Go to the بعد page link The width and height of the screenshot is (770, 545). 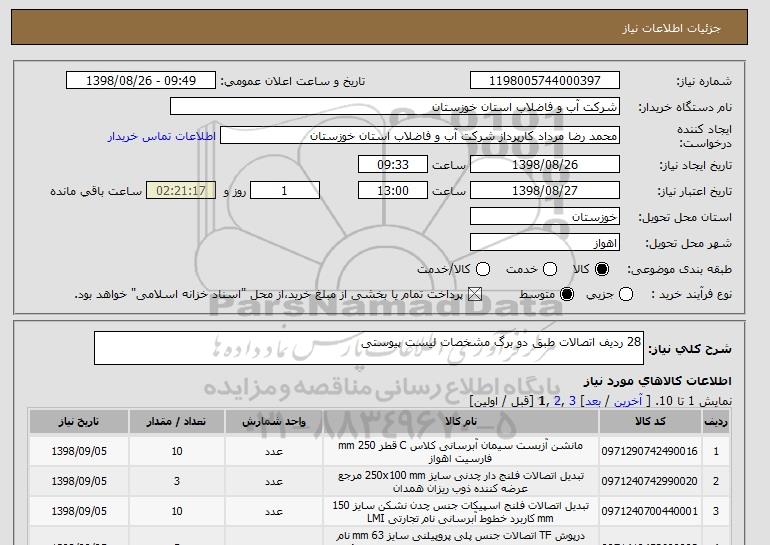point(593,402)
